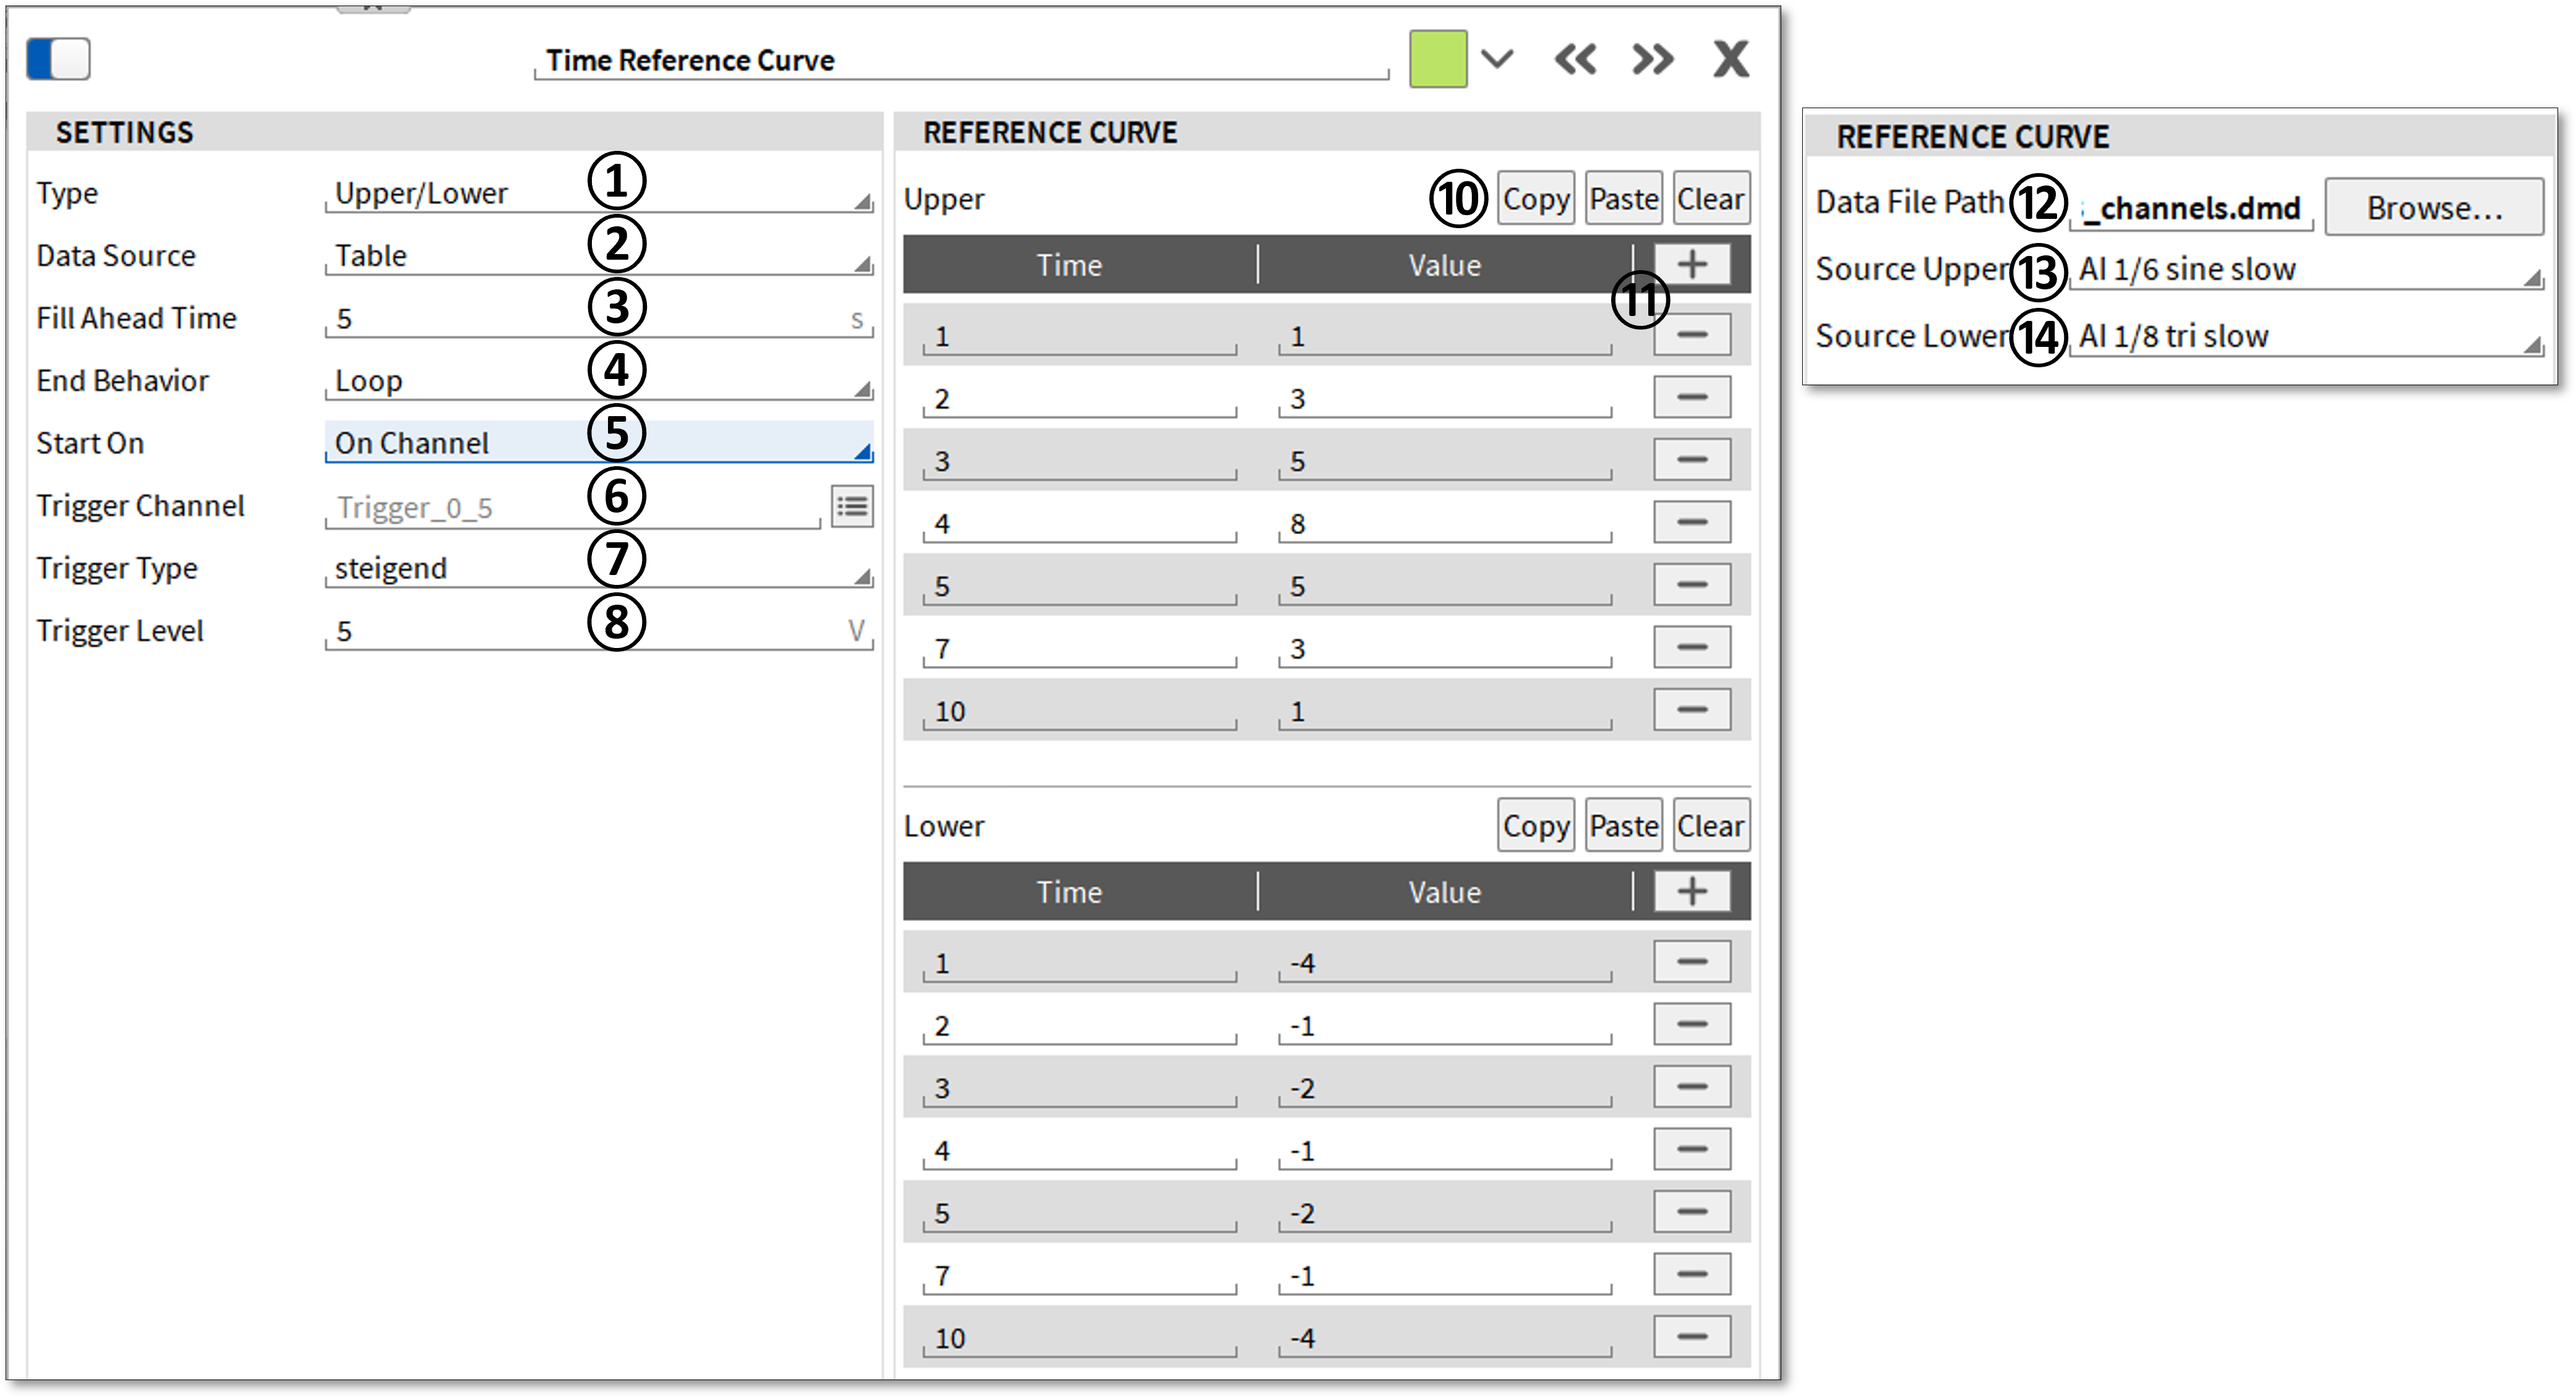Add row with Lower table plus button
The image size is (2576, 1398).
click(x=1692, y=892)
